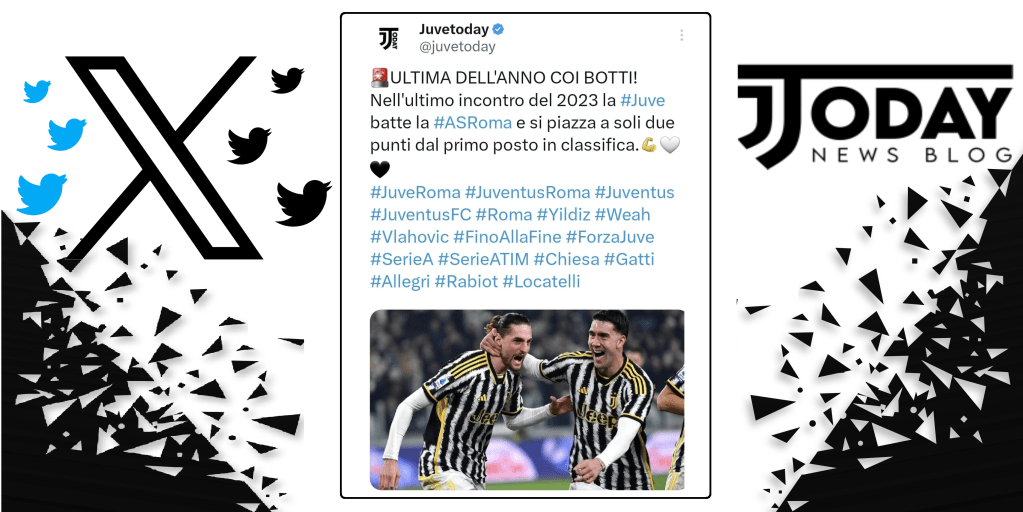1023x512 pixels.
Task: Click the flexed biceps emoji
Action: point(649,146)
